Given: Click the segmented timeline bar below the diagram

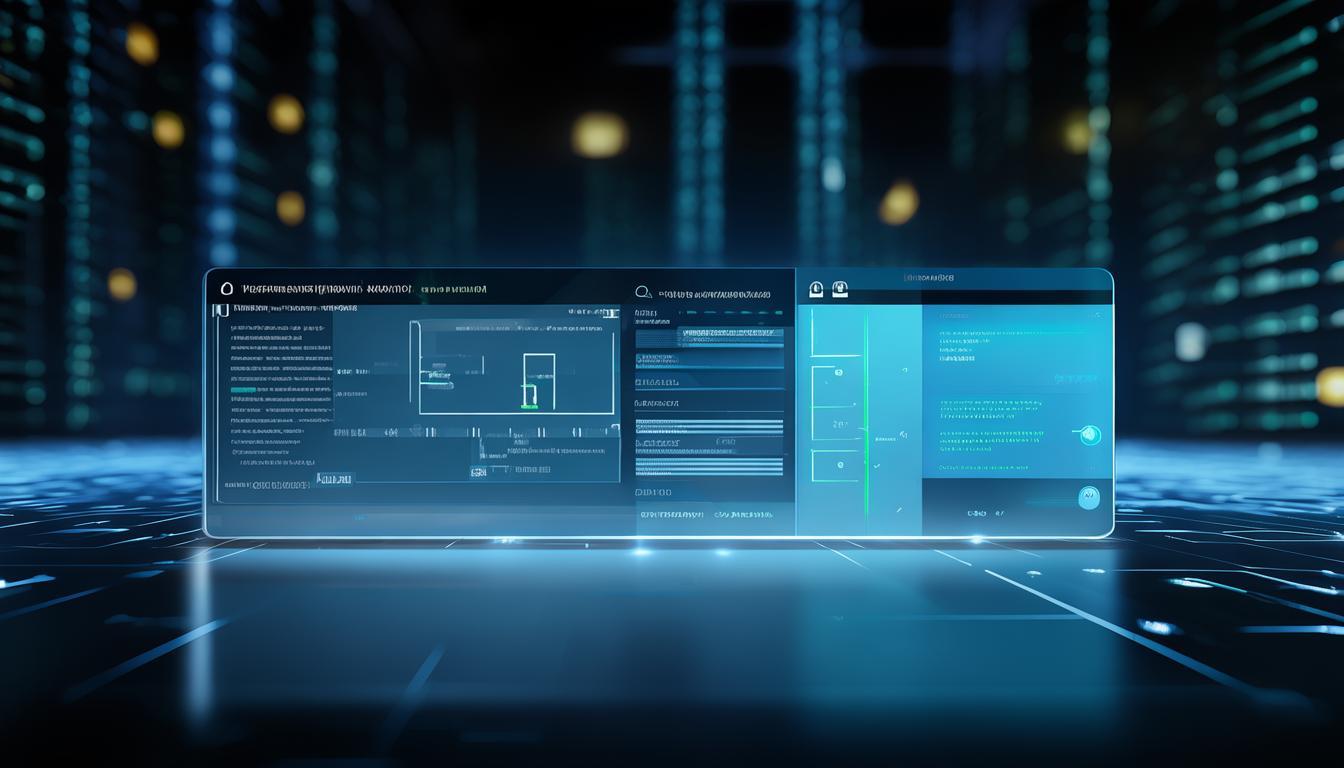Looking at the screenshot, I should [475, 433].
